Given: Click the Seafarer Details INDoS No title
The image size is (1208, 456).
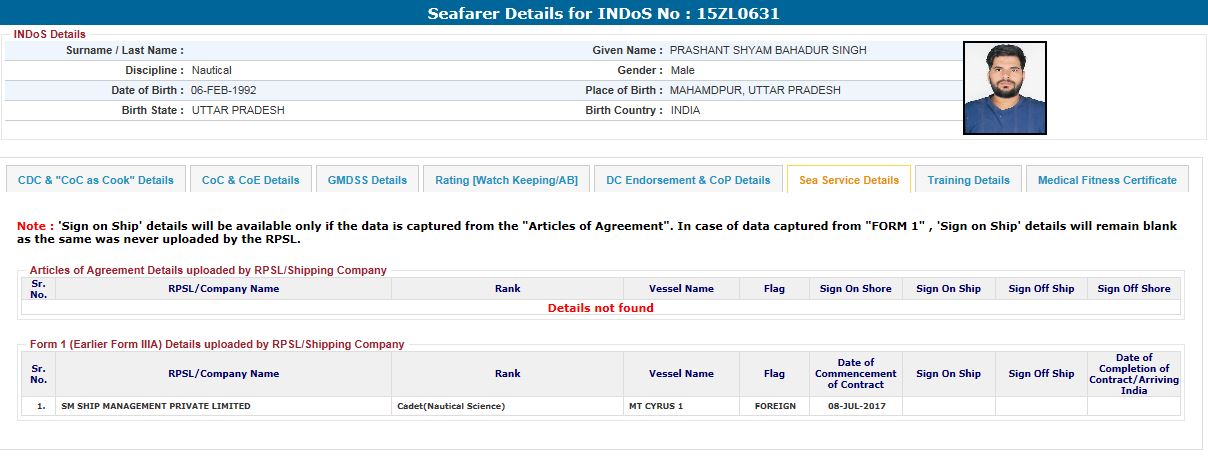Looking at the screenshot, I should (603, 13).
